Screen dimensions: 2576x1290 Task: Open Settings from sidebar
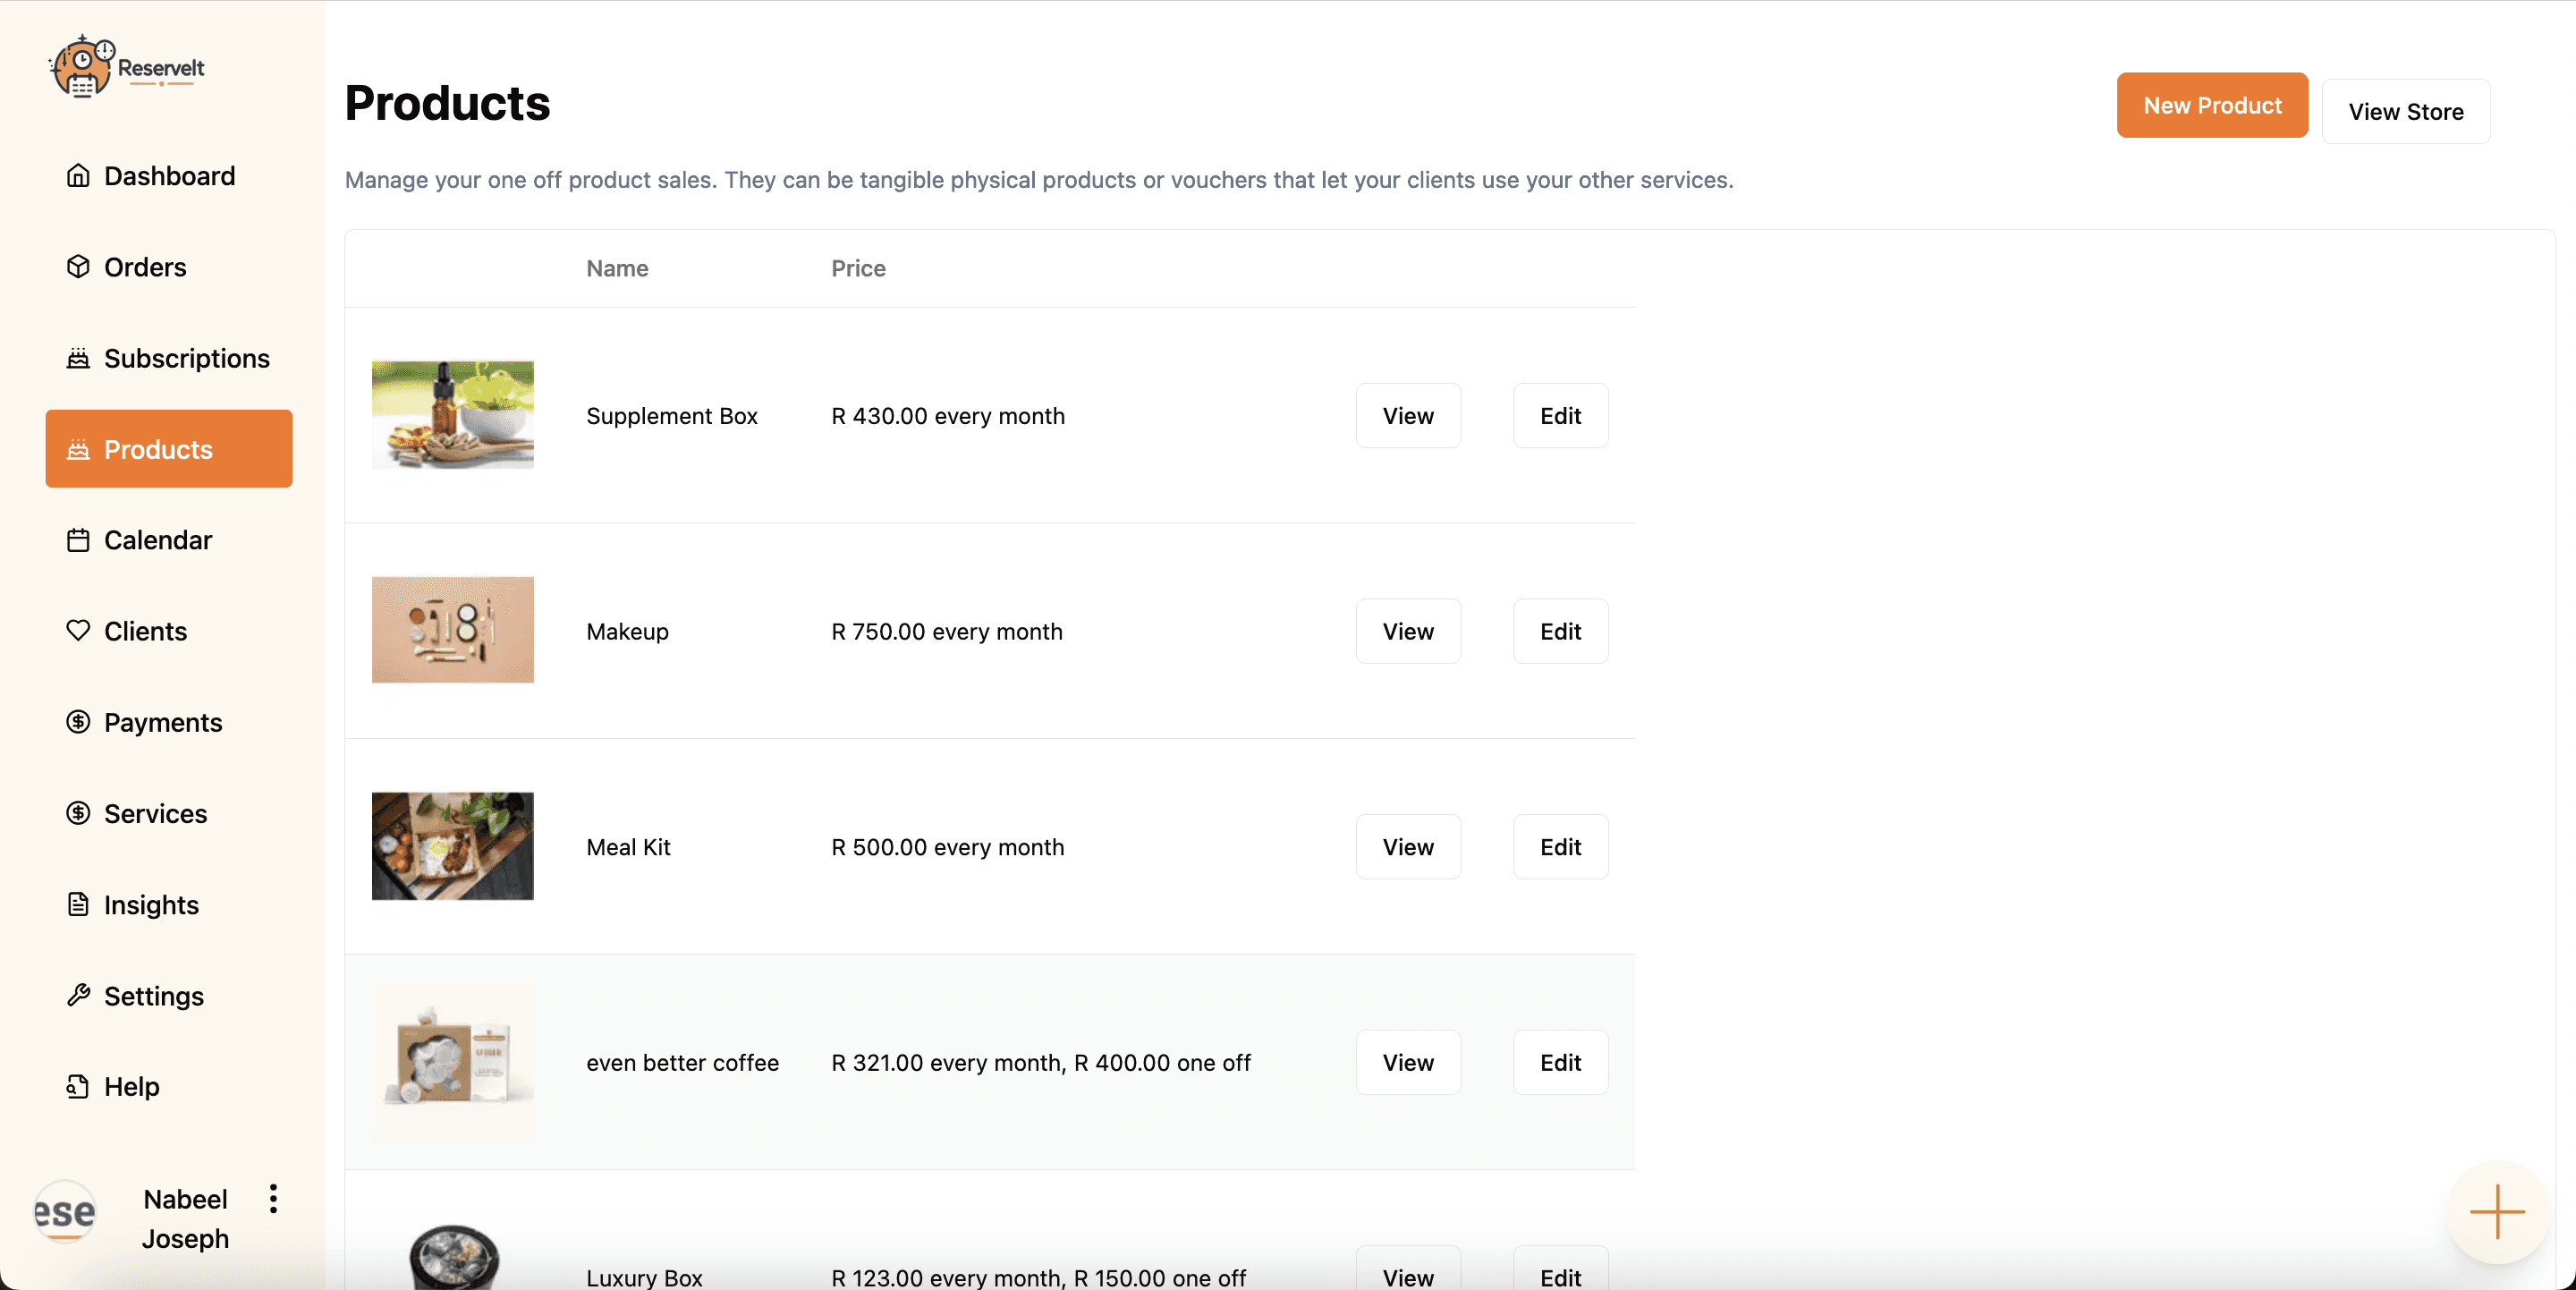169,995
